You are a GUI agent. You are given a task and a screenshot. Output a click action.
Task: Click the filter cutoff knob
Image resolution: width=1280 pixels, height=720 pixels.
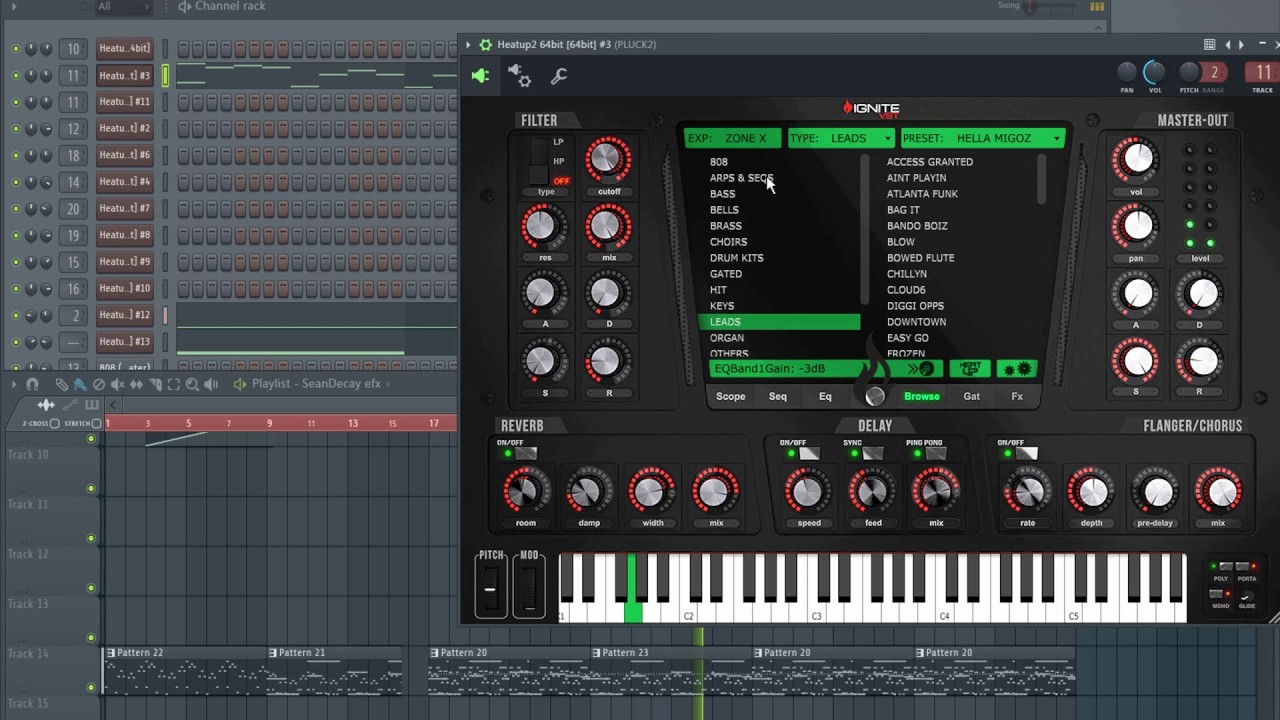tap(608, 159)
